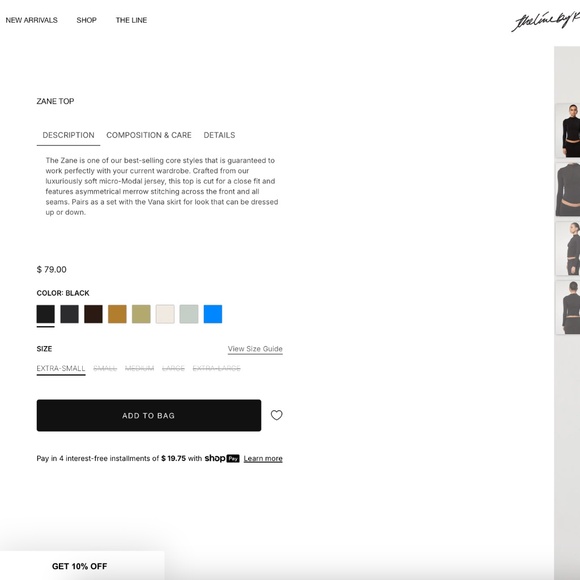This screenshot has height=580, width=580.
Task: Select the pale sage color swatch
Action: click(189, 314)
